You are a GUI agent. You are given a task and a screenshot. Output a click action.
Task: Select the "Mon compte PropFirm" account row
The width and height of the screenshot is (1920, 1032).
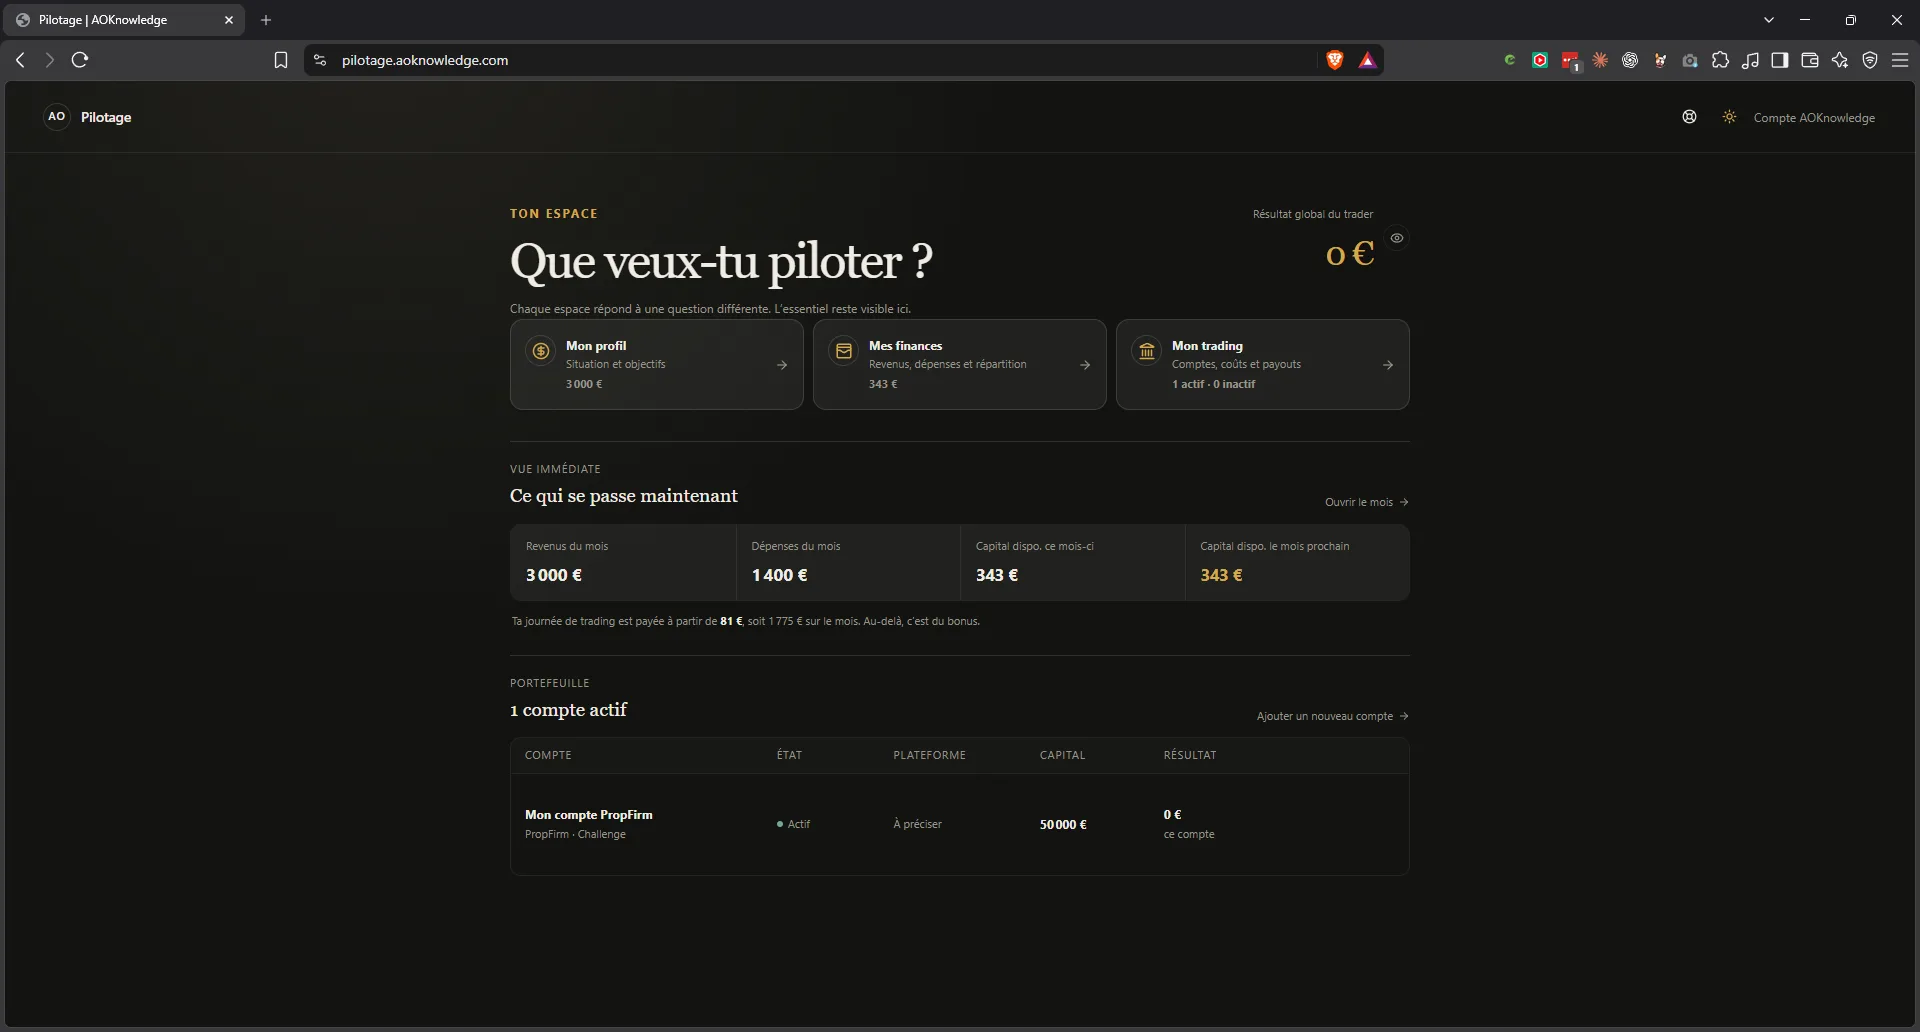[x=960, y=824]
